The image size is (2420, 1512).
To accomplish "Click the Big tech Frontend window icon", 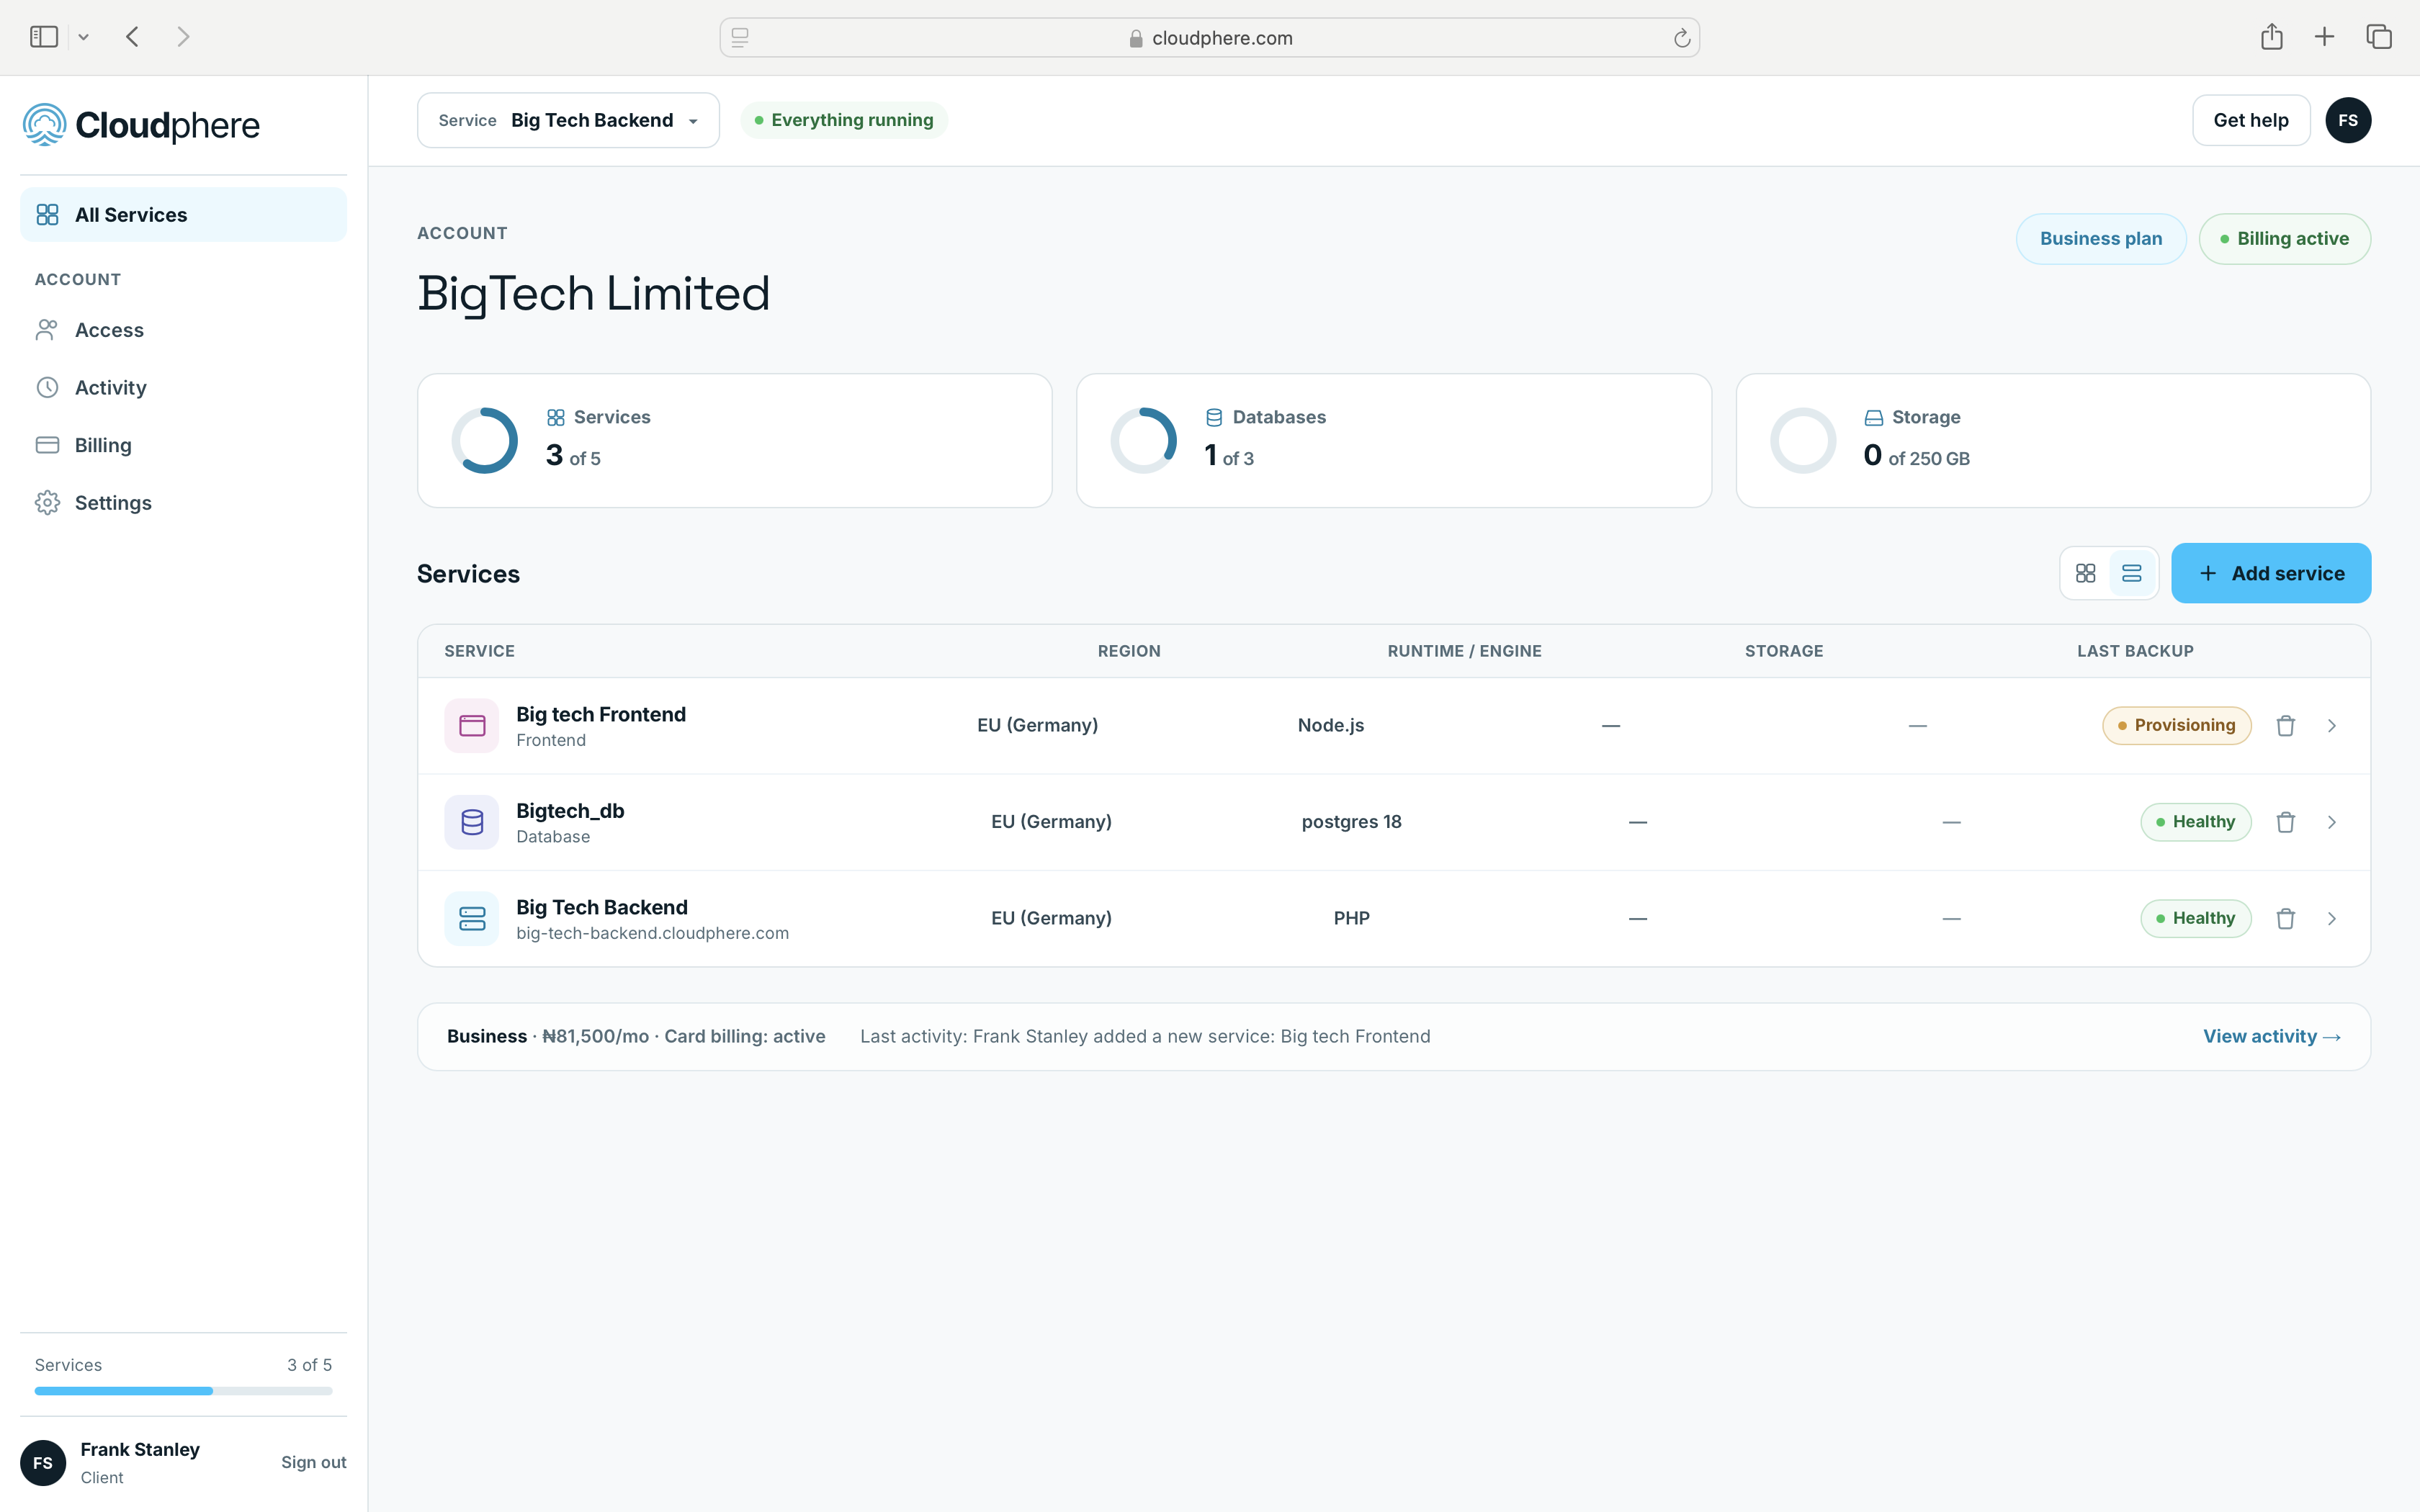I will point(472,726).
